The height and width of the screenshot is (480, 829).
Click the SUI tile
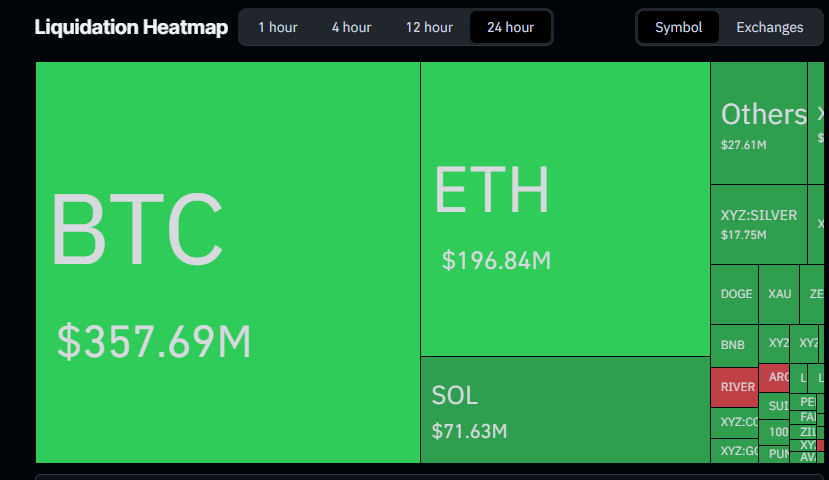(x=776, y=406)
